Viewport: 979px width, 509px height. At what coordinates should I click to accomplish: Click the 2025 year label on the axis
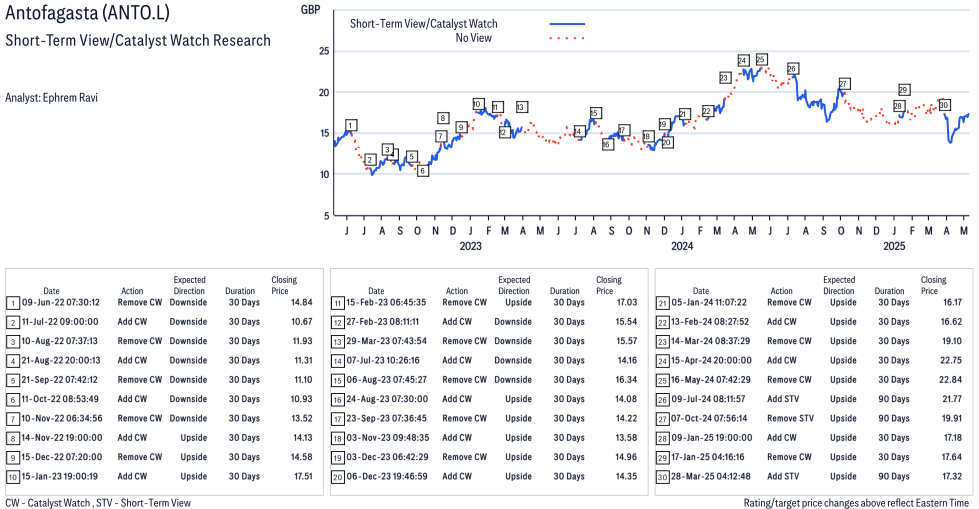coord(894,246)
